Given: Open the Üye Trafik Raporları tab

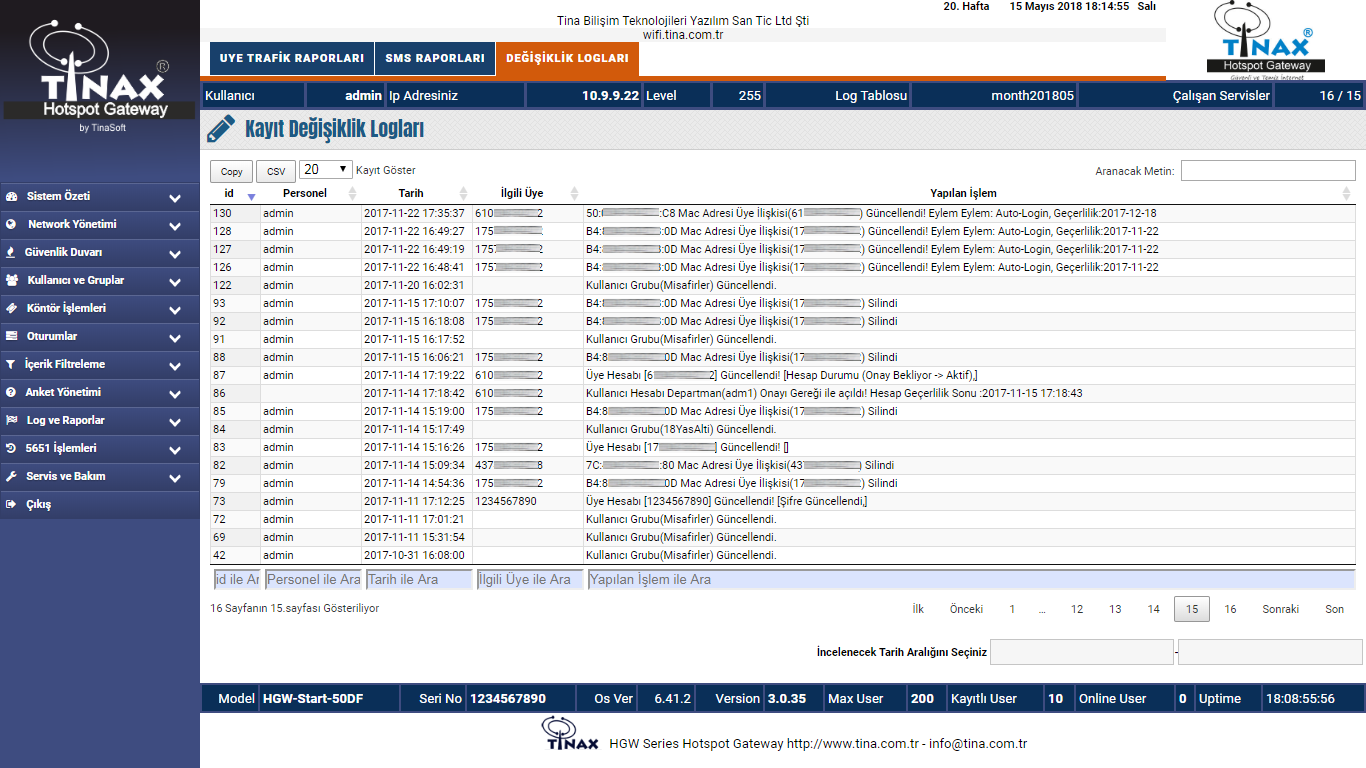Looking at the screenshot, I should tap(292, 58).
